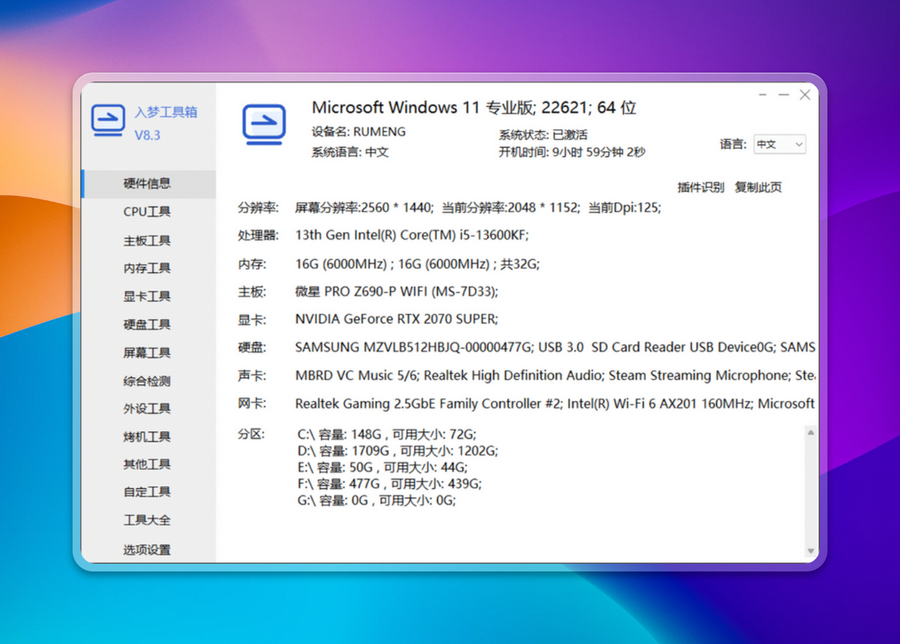900x644 pixels.
Task: Click memory text 16G (6000MHz) 共32G
Action: 417,263
